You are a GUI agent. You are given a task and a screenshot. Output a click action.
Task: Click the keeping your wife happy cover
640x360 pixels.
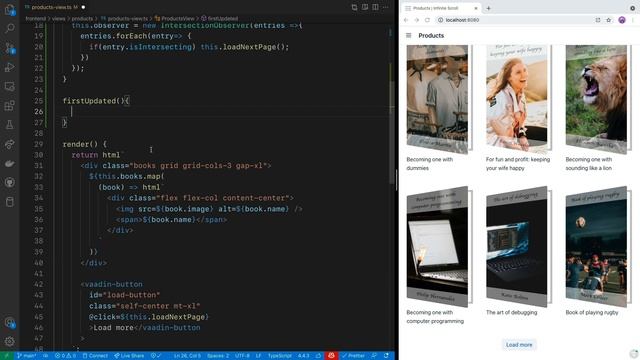(518, 99)
